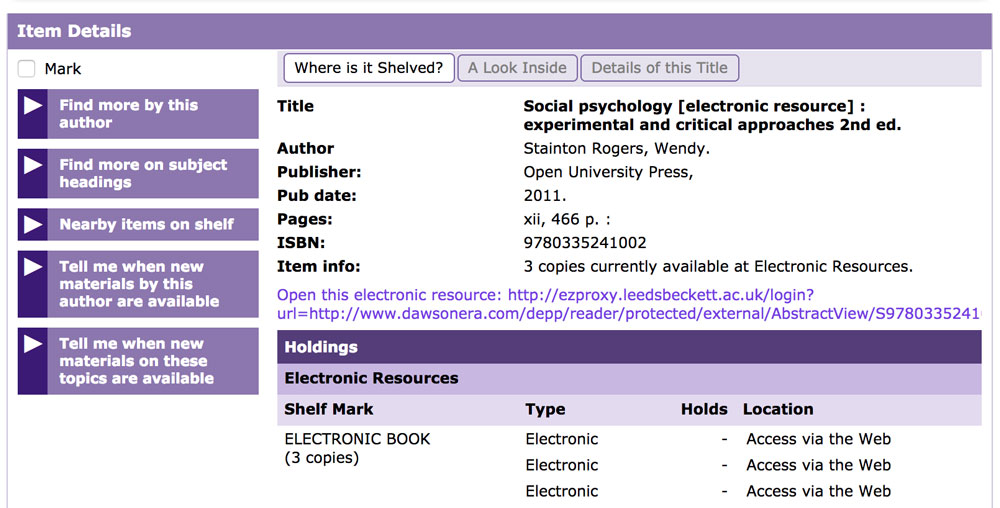
Task: Click the Shelf Mark column header
Action: point(329,409)
